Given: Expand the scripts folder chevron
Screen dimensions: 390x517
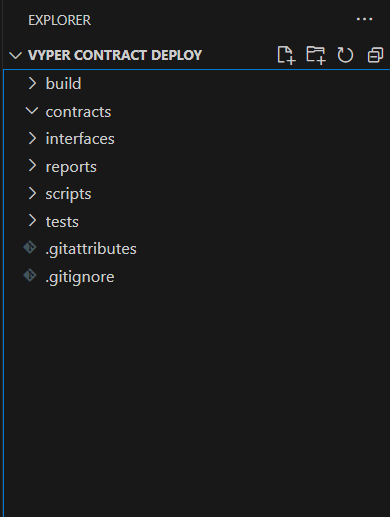Looking at the screenshot, I should click(x=32, y=193).
